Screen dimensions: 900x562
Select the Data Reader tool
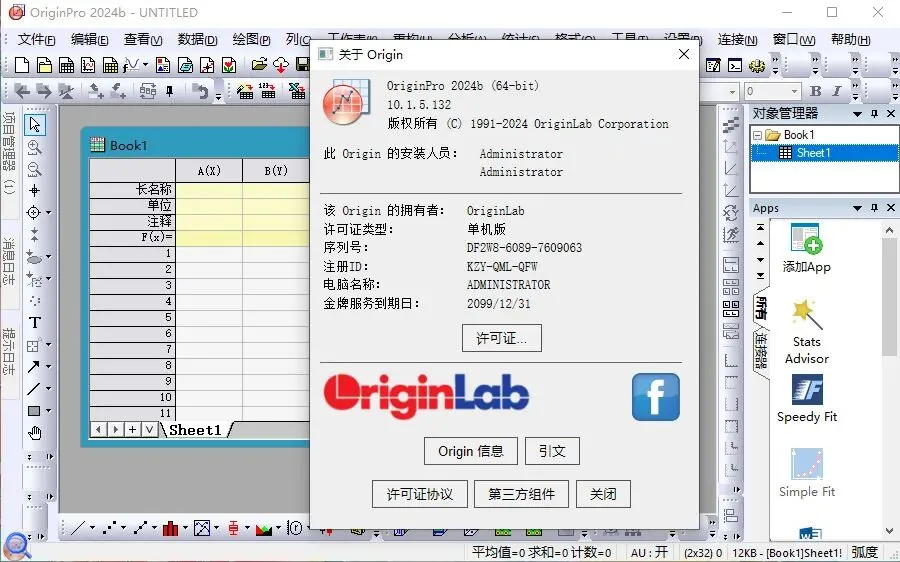33,212
